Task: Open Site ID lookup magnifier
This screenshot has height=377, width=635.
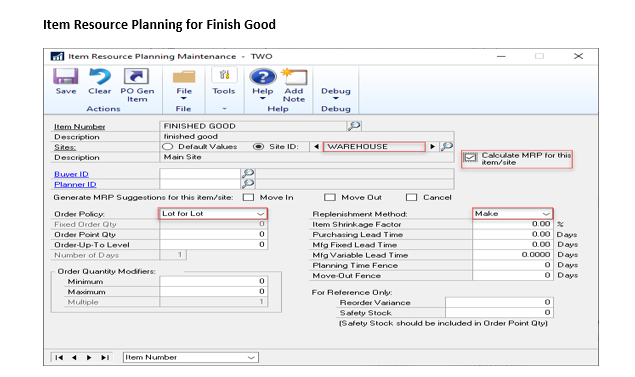Action: [x=447, y=147]
